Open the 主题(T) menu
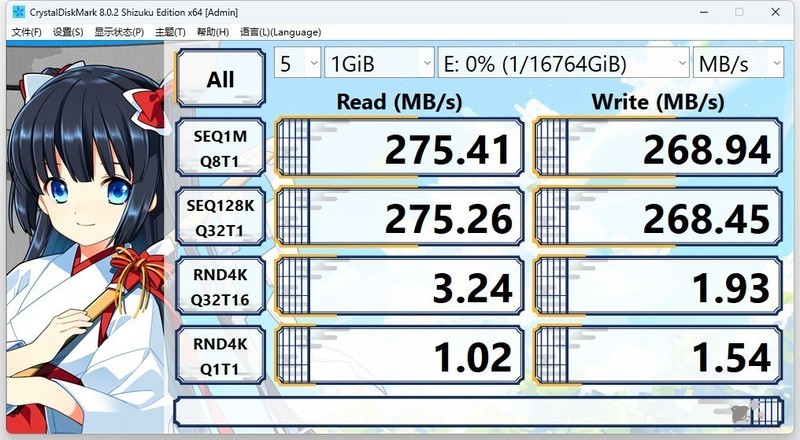The image size is (800, 440). click(170, 32)
